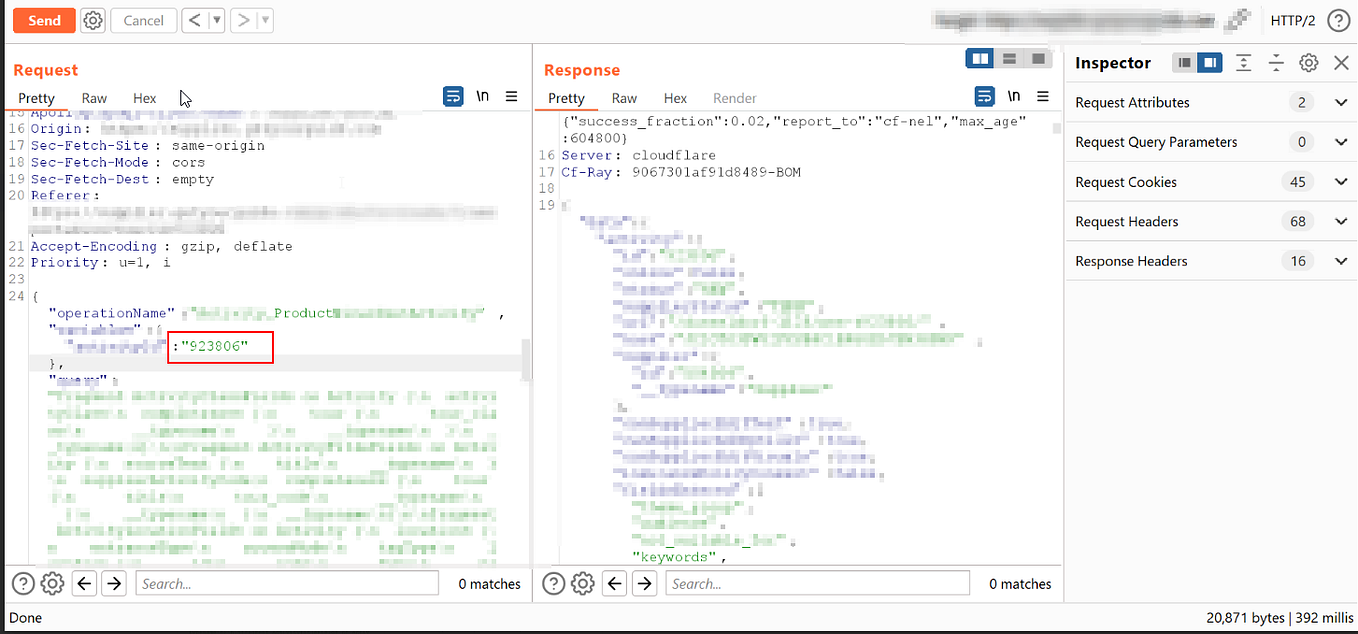Expand the Request Headers inspector section
1358x634 pixels.
[x=1340, y=221]
